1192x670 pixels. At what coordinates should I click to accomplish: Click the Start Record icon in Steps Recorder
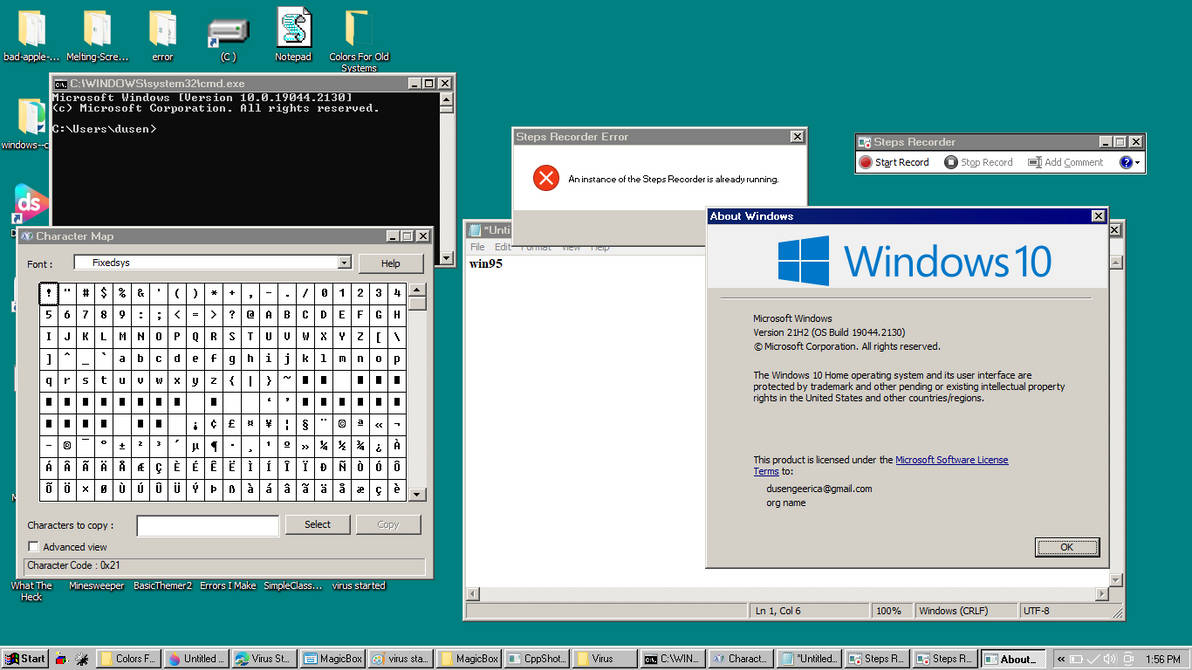(x=865, y=162)
